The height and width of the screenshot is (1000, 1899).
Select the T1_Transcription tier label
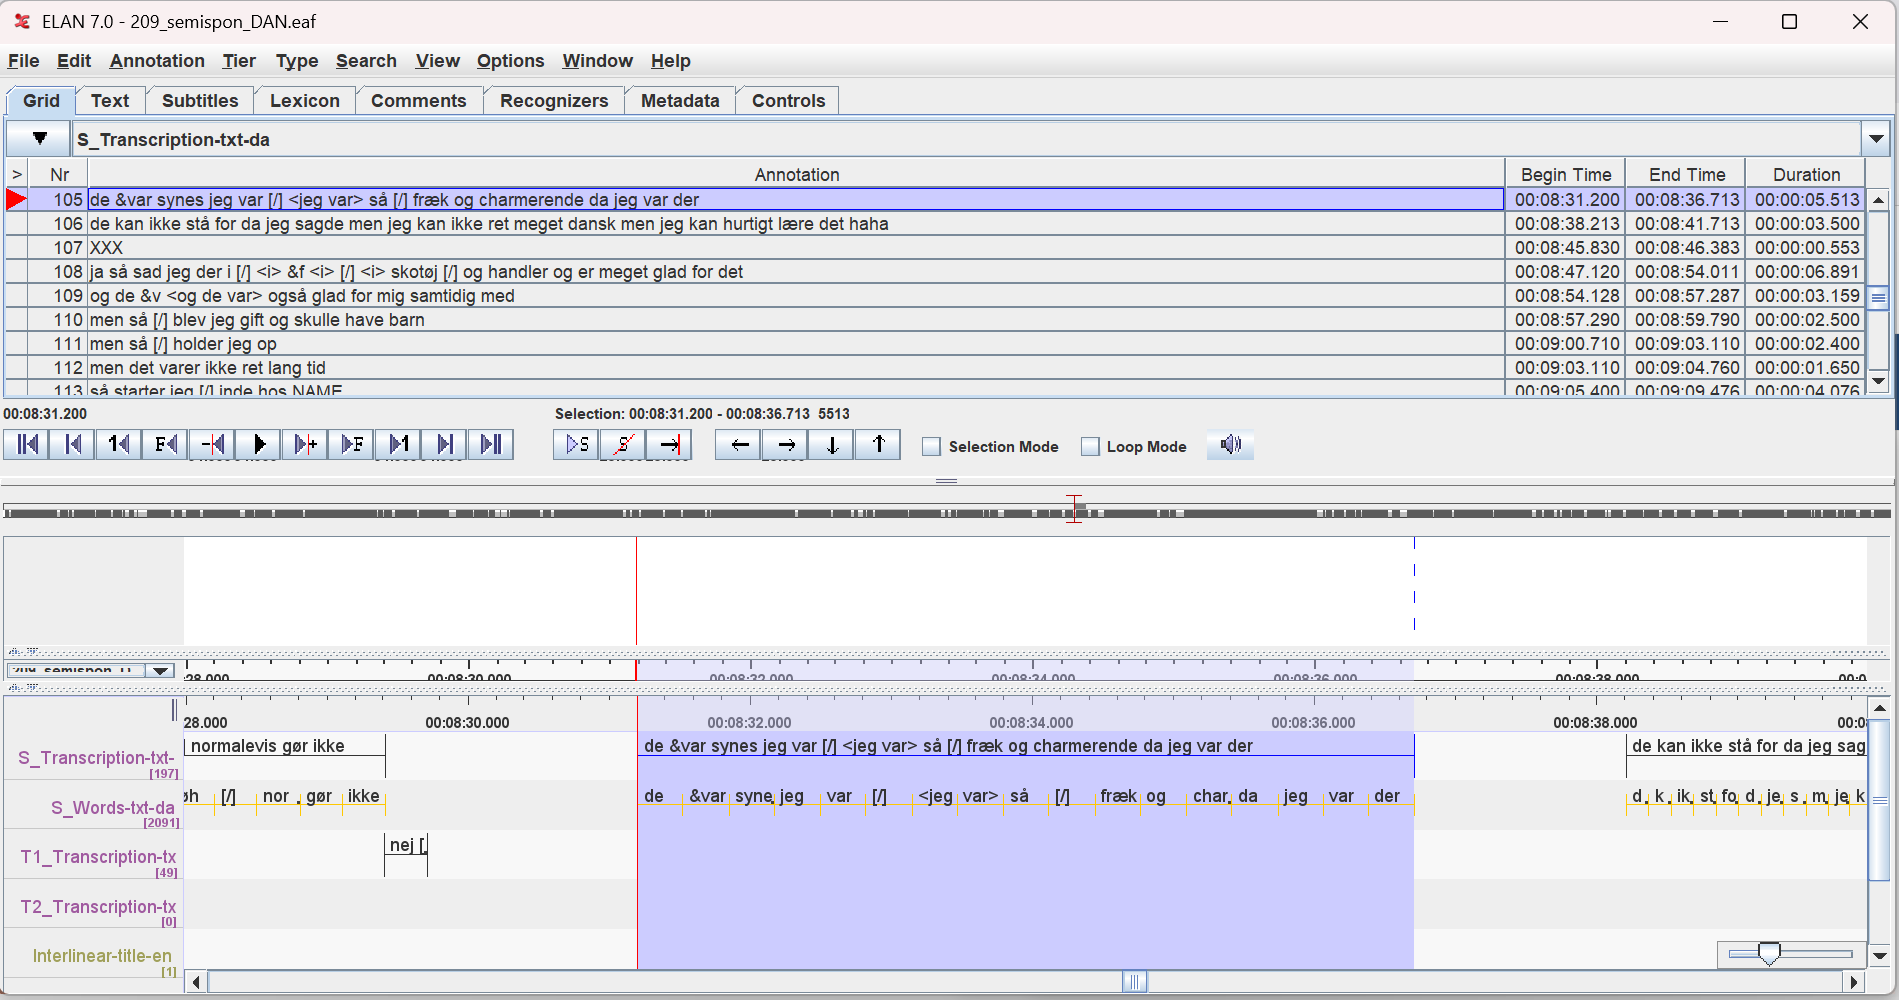tap(98, 857)
